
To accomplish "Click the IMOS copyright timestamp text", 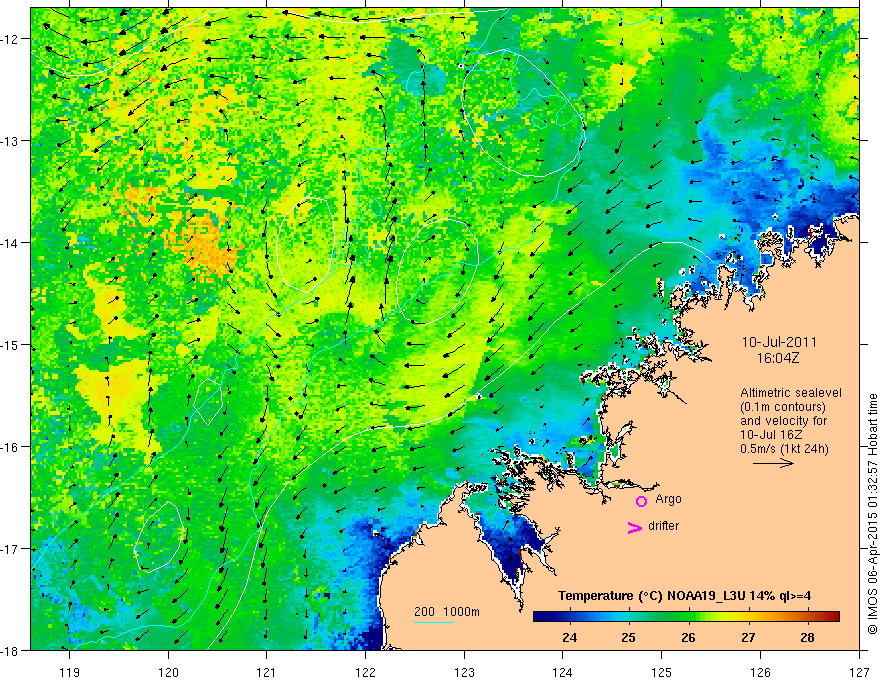I will tap(872, 514).
